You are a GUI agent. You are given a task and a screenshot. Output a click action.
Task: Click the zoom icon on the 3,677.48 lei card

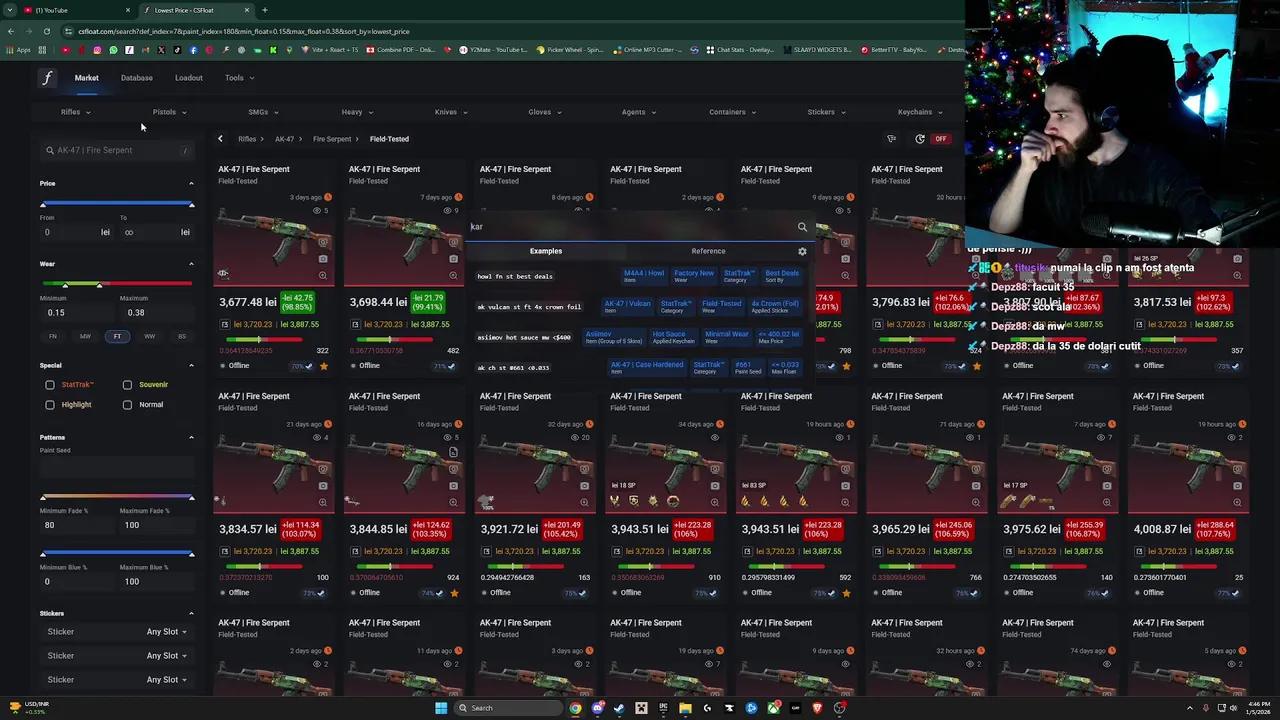[323, 275]
